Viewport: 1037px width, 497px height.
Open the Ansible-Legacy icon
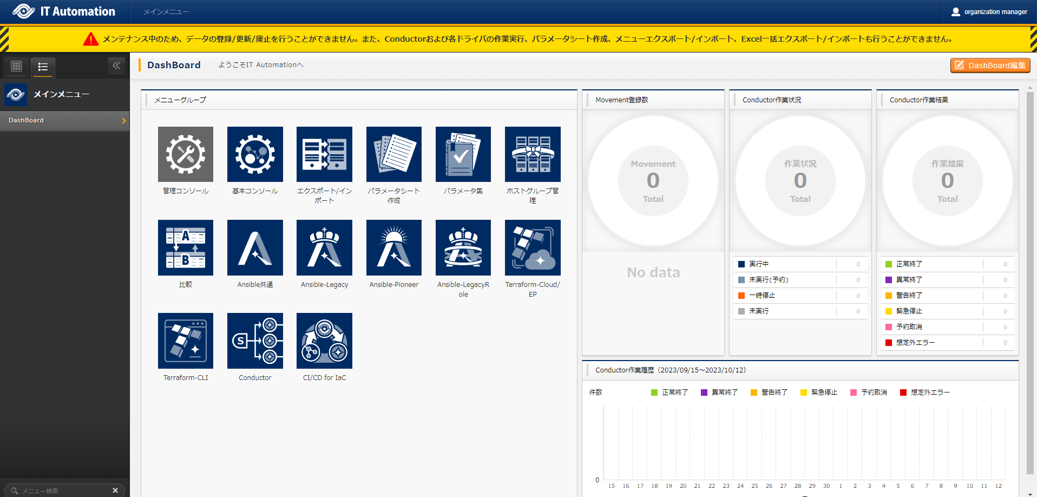(324, 247)
